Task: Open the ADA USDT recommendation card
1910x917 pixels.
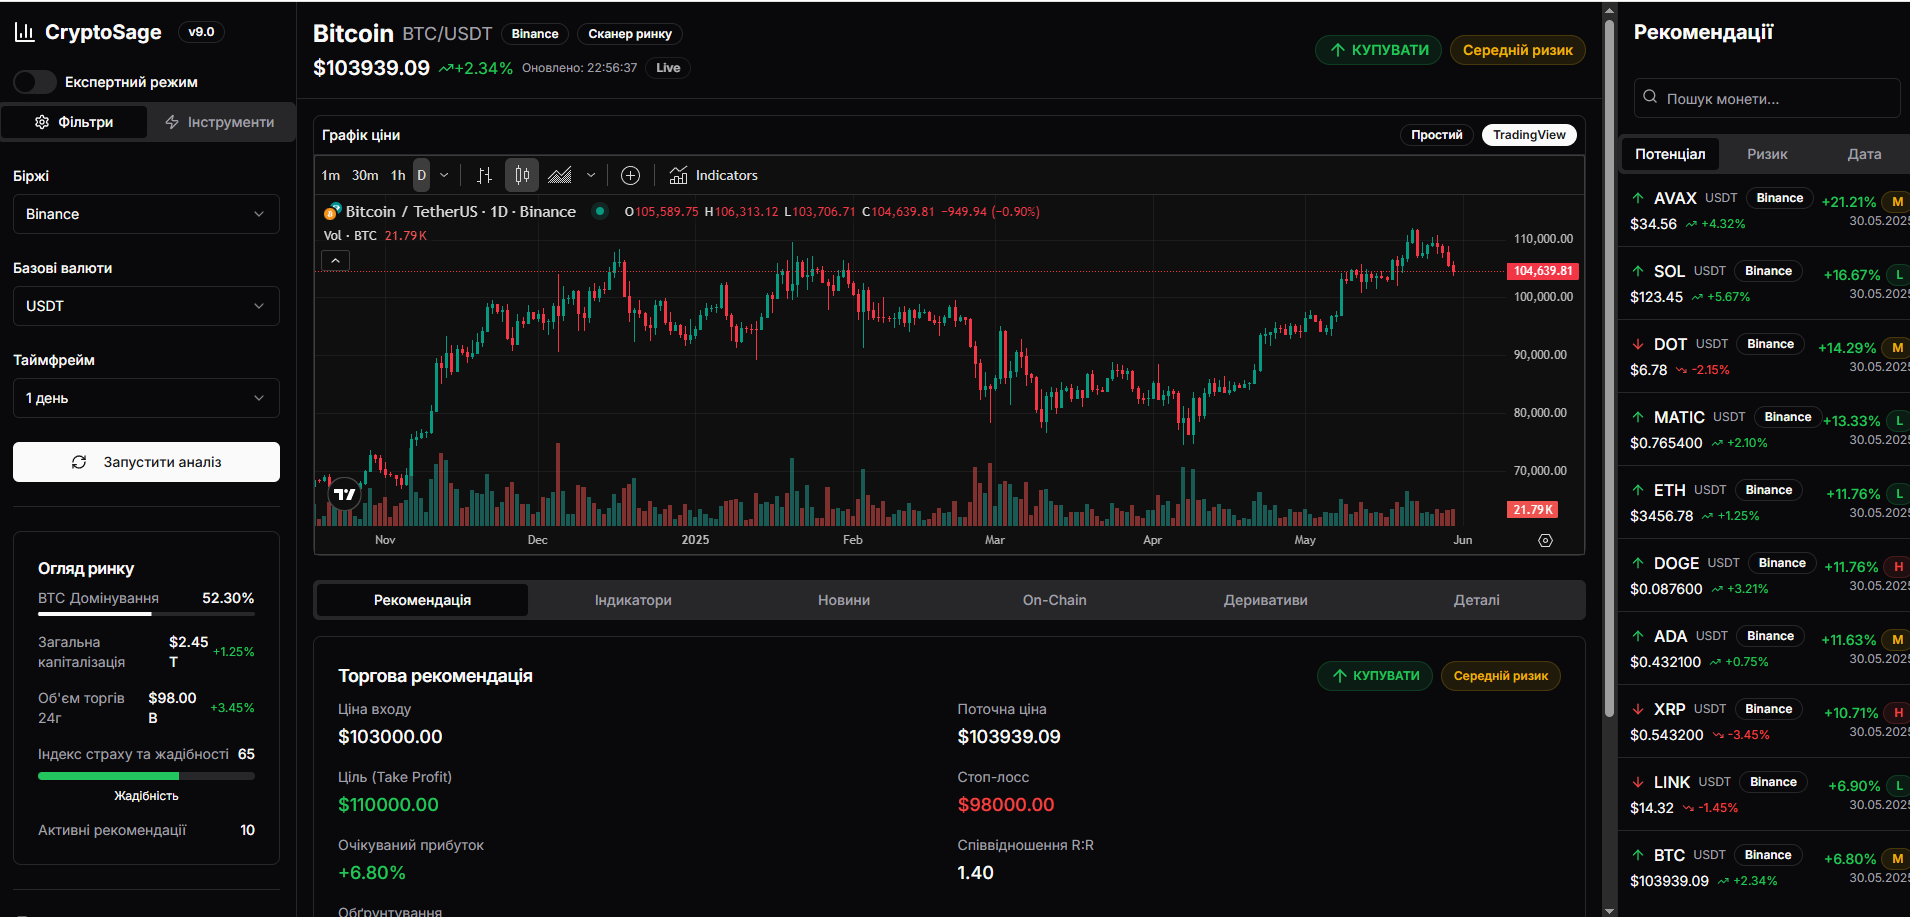Action: click(1766, 648)
